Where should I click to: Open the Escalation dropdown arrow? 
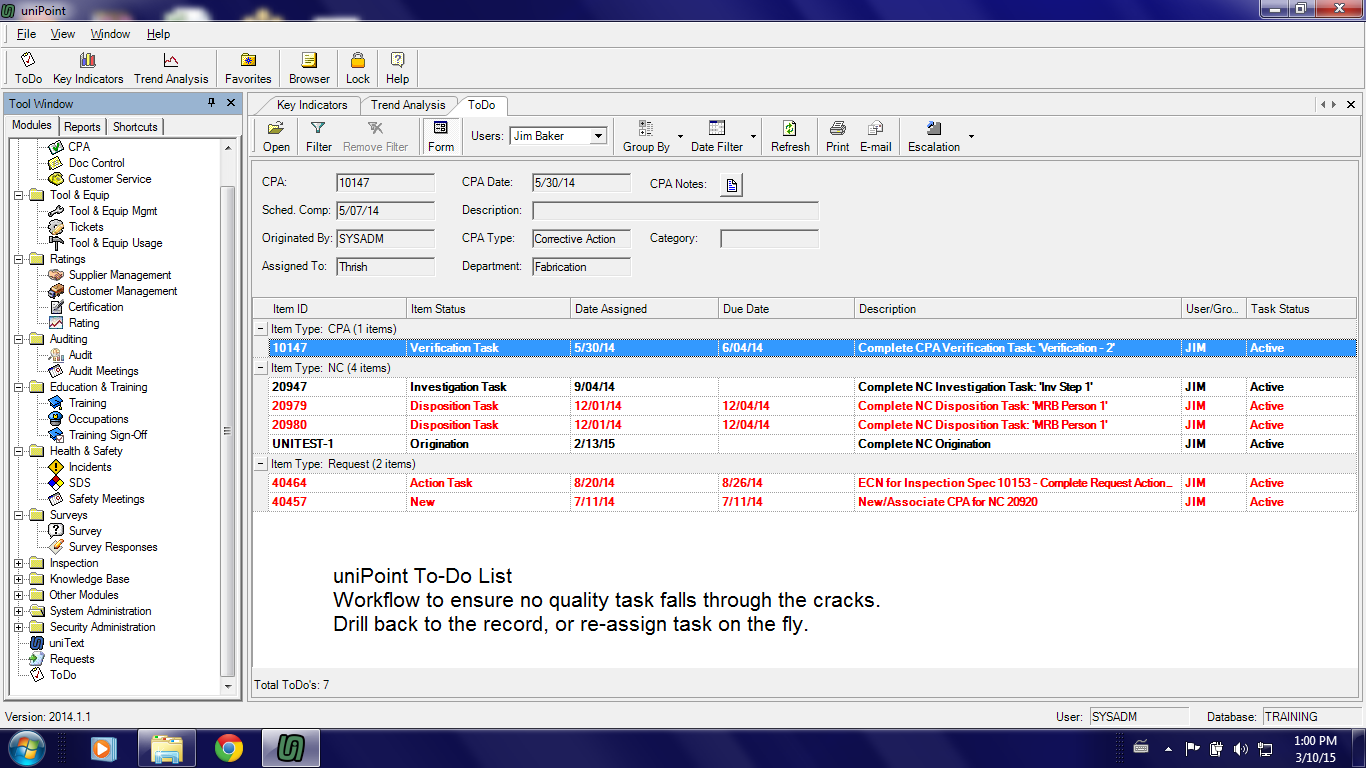coord(970,136)
